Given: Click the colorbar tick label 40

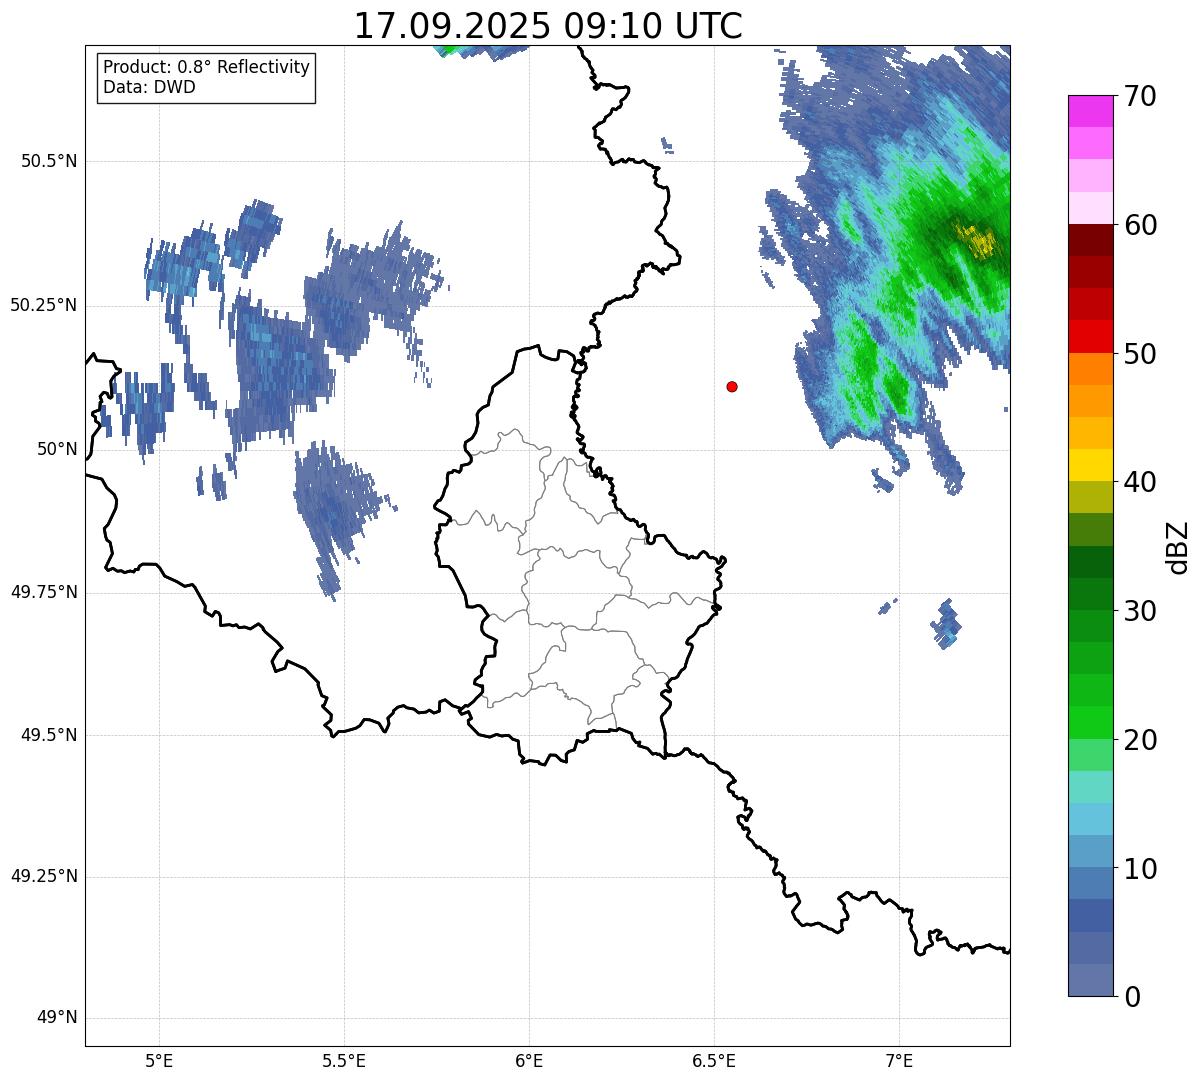Looking at the screenshot, I should click(x=1140, y=482).
